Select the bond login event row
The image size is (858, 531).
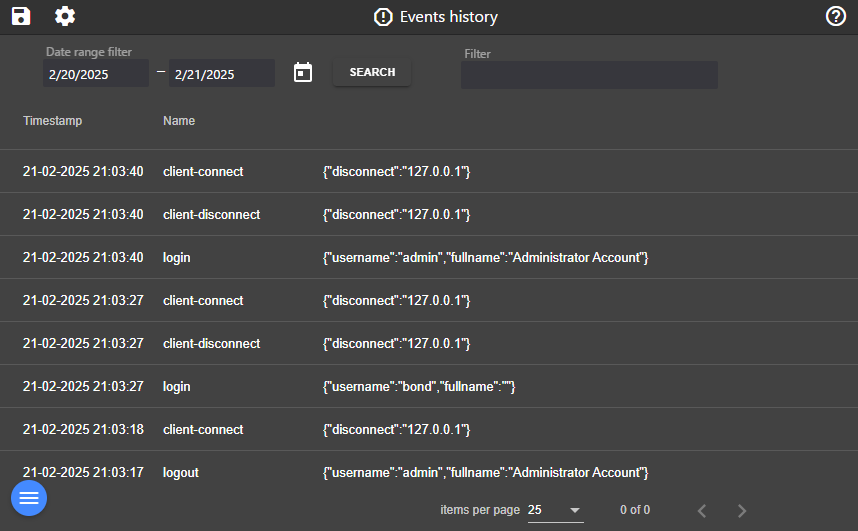429,386
